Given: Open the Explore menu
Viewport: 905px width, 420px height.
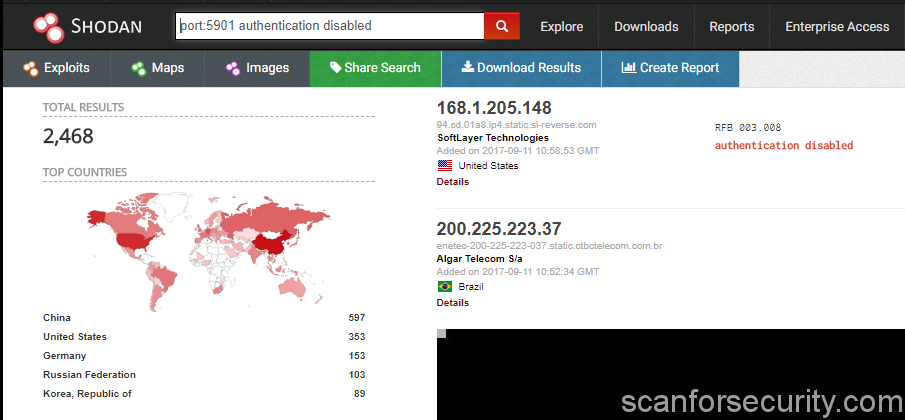Looking at the screenshot, I should tap(562, 27).
